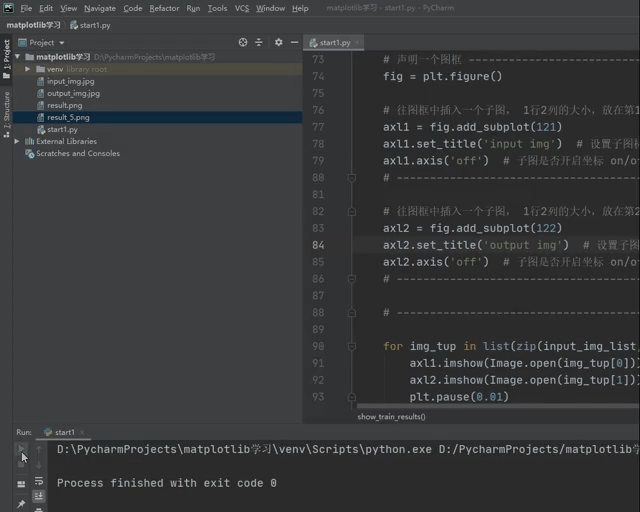This screenshot has width=640, height=512.
Task: Click the down arrow in Run panel
Action: tap(39, 465)
